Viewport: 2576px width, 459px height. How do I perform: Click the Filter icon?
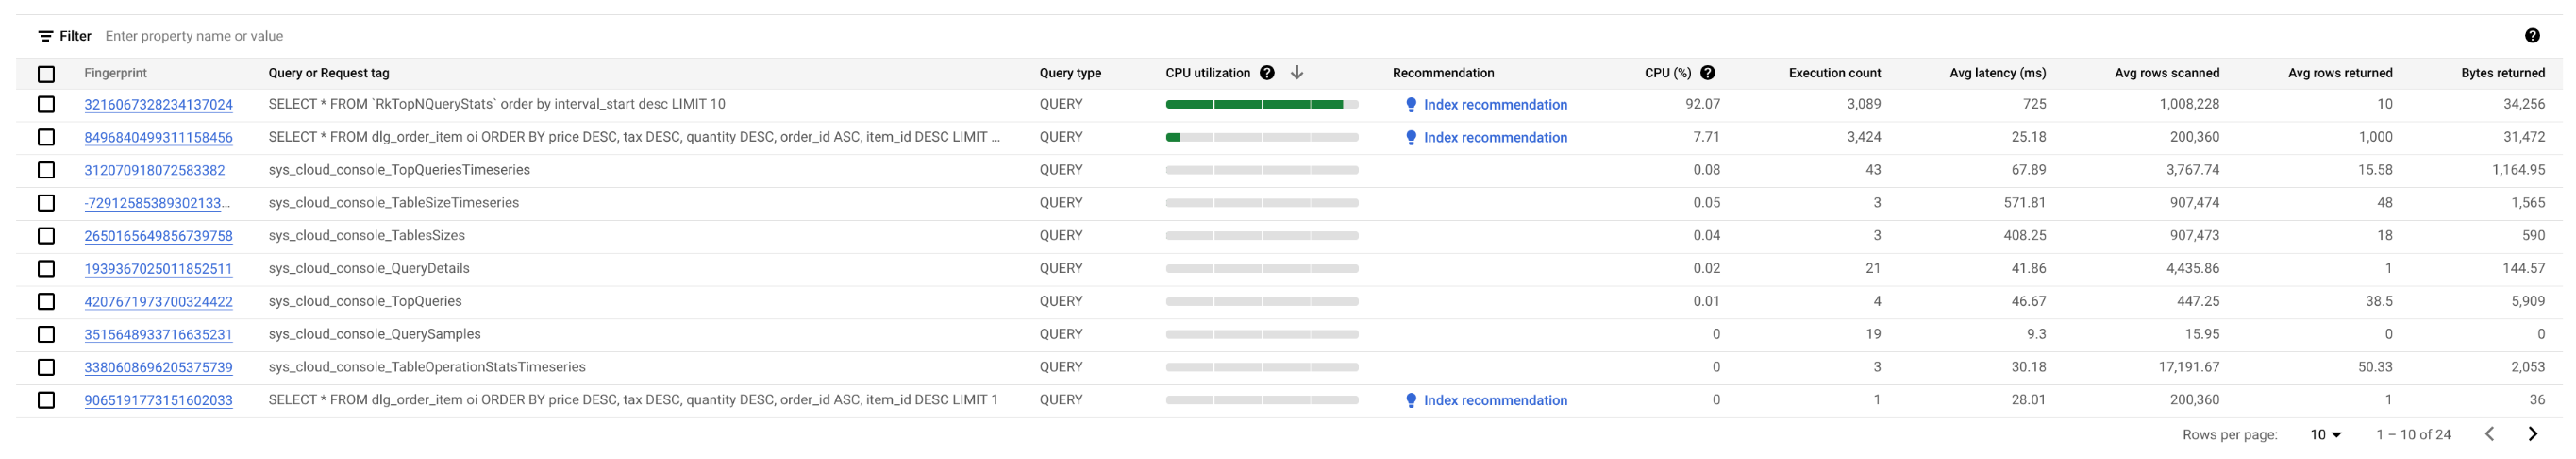point(46,36)
